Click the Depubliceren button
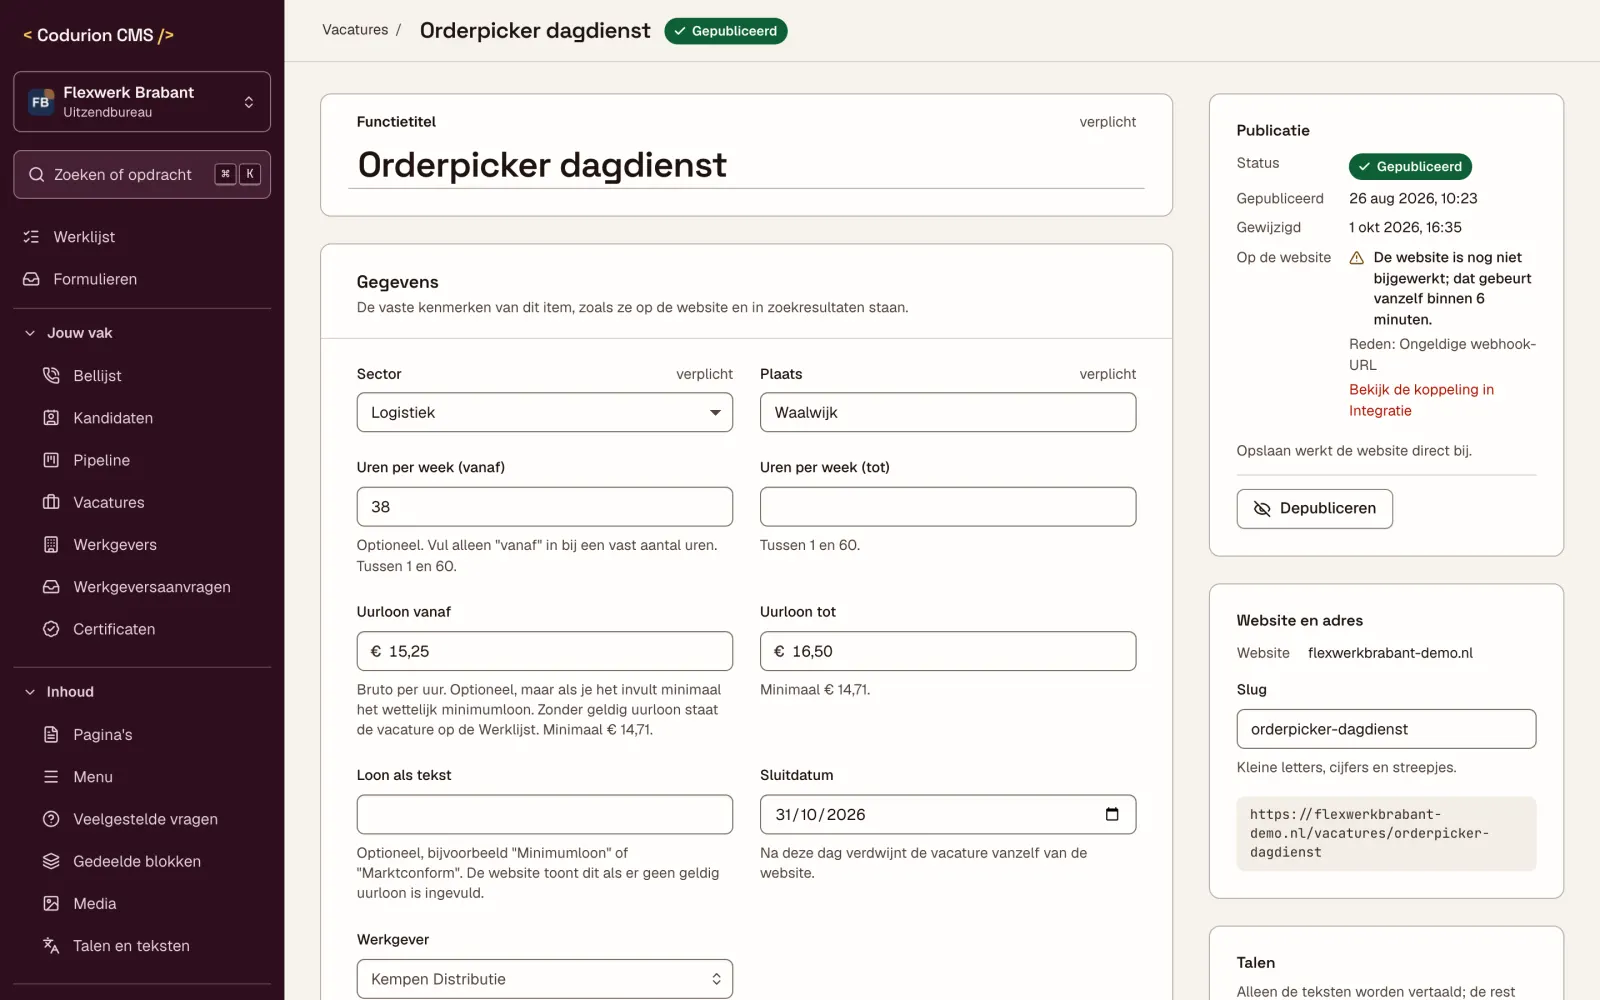The image size is (1600, 1000). point(1315,509)
